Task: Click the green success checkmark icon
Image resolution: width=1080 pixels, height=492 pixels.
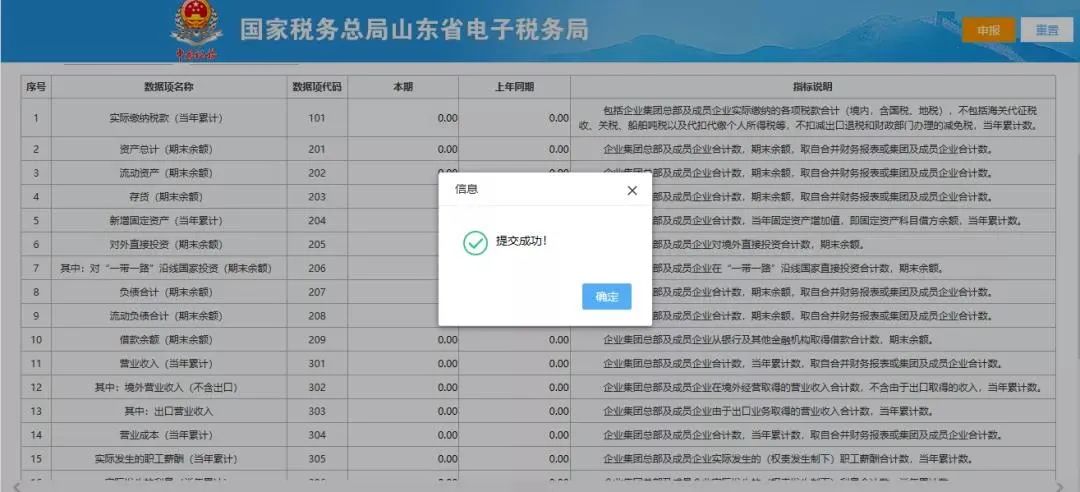Action: [x=475, y=243]
